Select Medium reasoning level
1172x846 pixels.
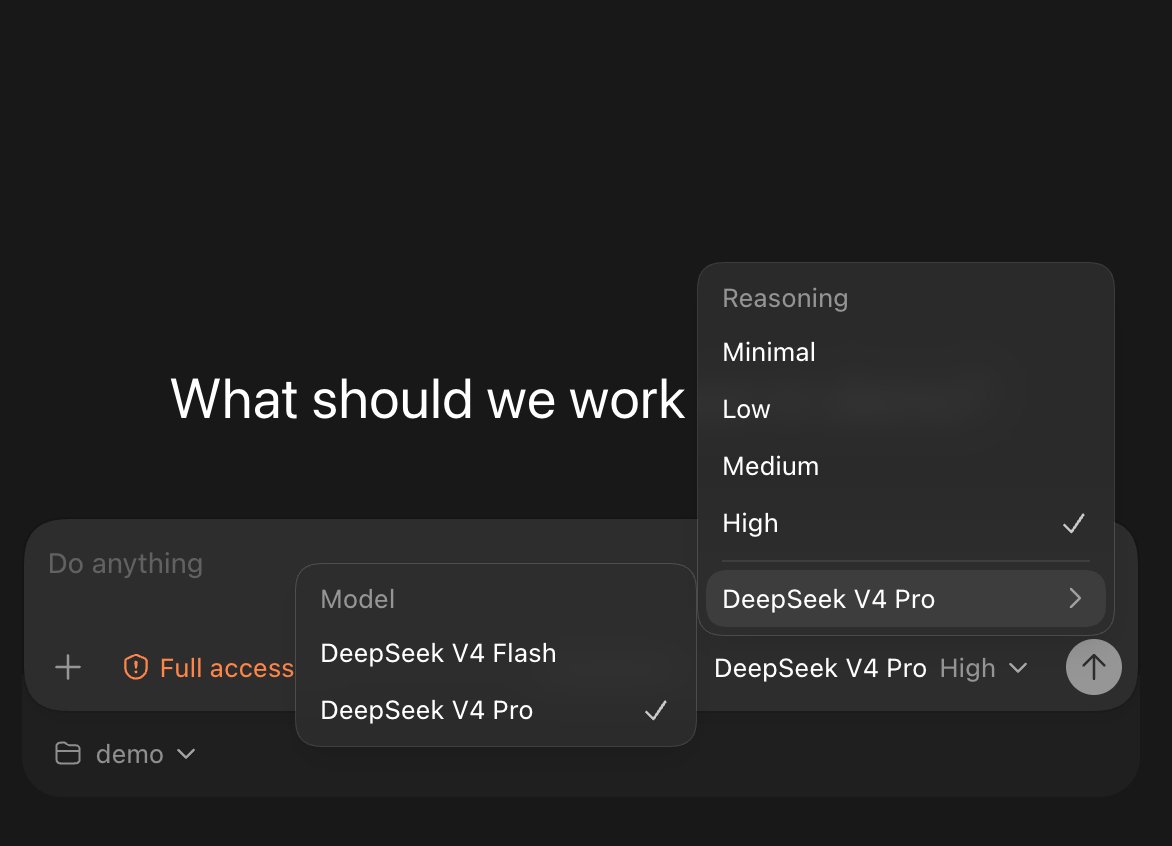(905, 466)
